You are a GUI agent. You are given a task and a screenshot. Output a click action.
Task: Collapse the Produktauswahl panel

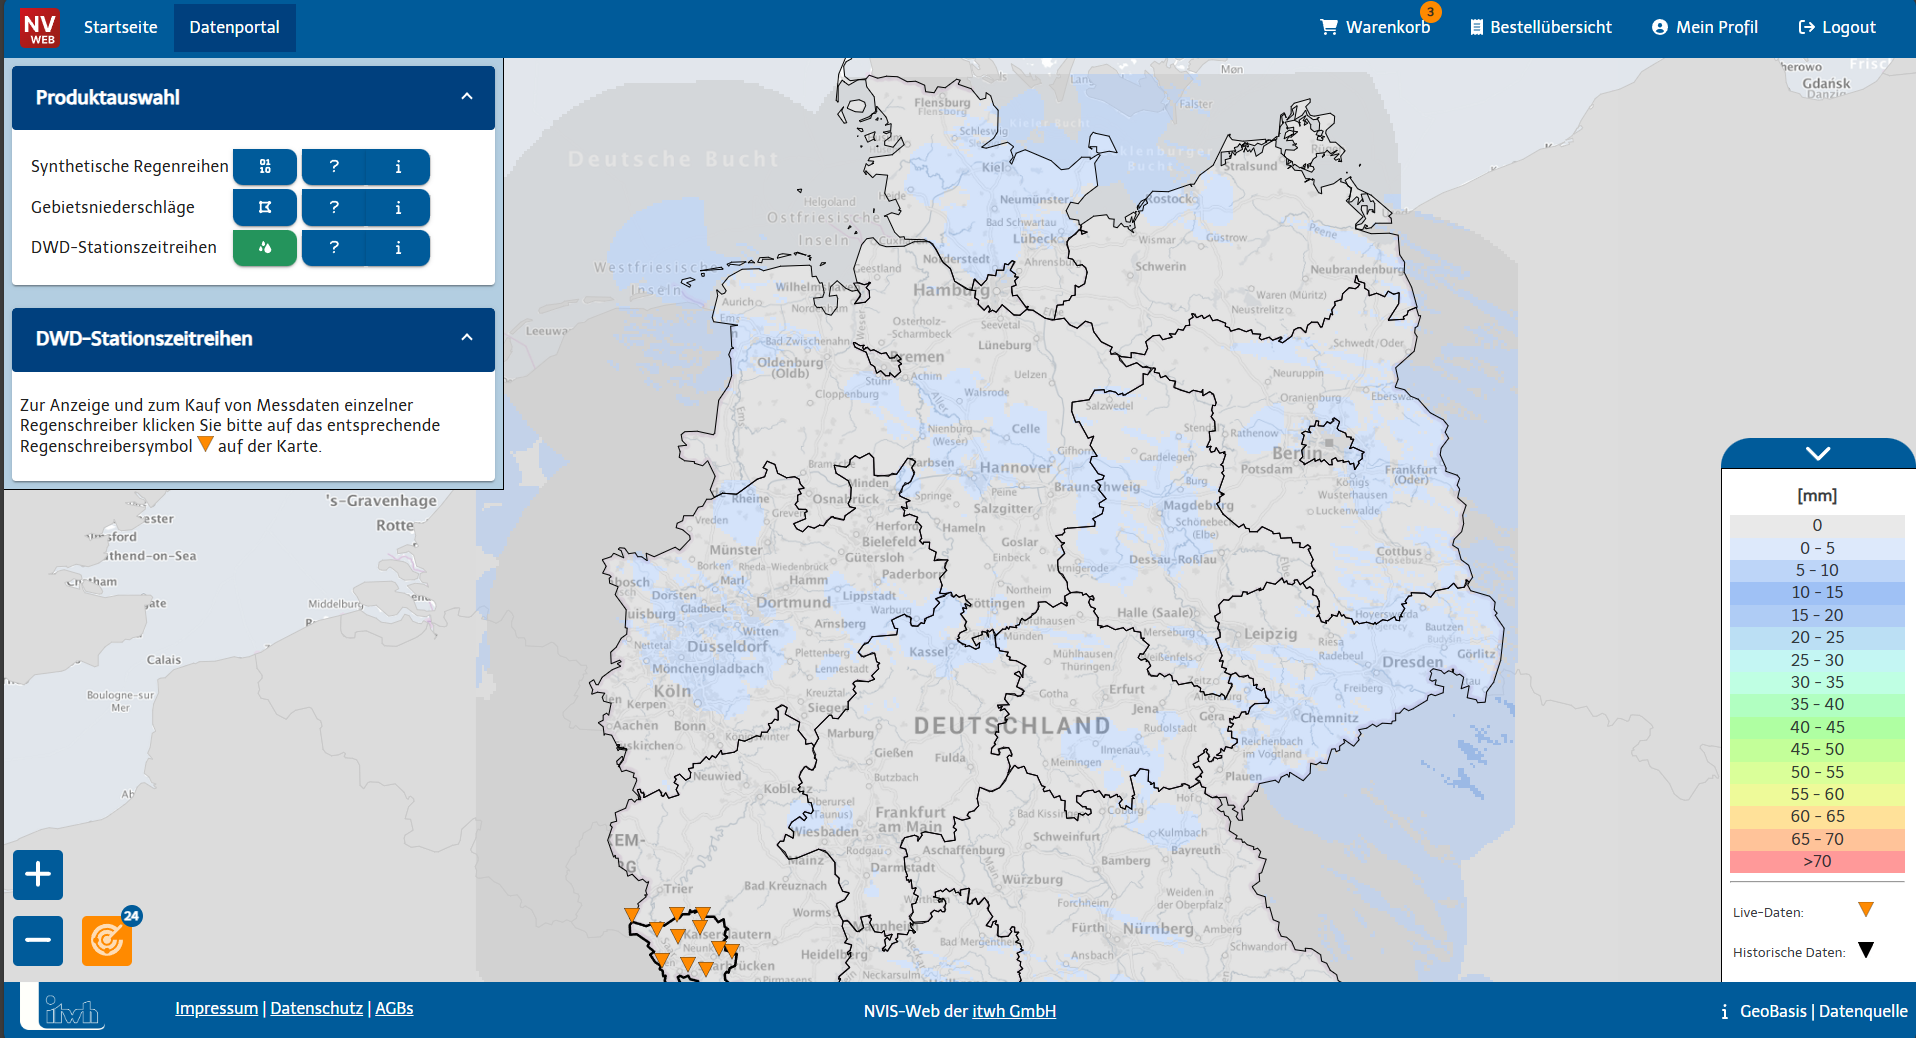click(466, 97)
